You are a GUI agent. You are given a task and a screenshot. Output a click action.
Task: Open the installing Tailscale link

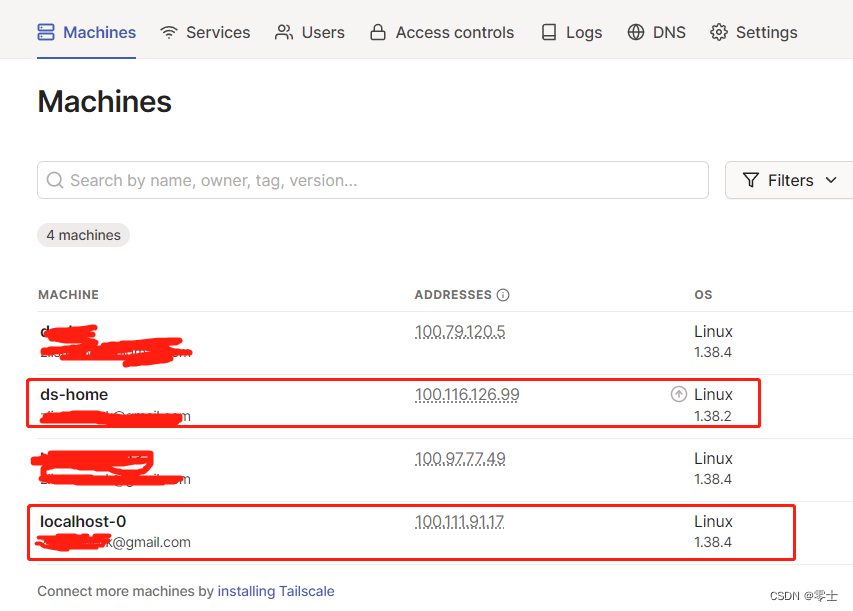coord(276,591)
